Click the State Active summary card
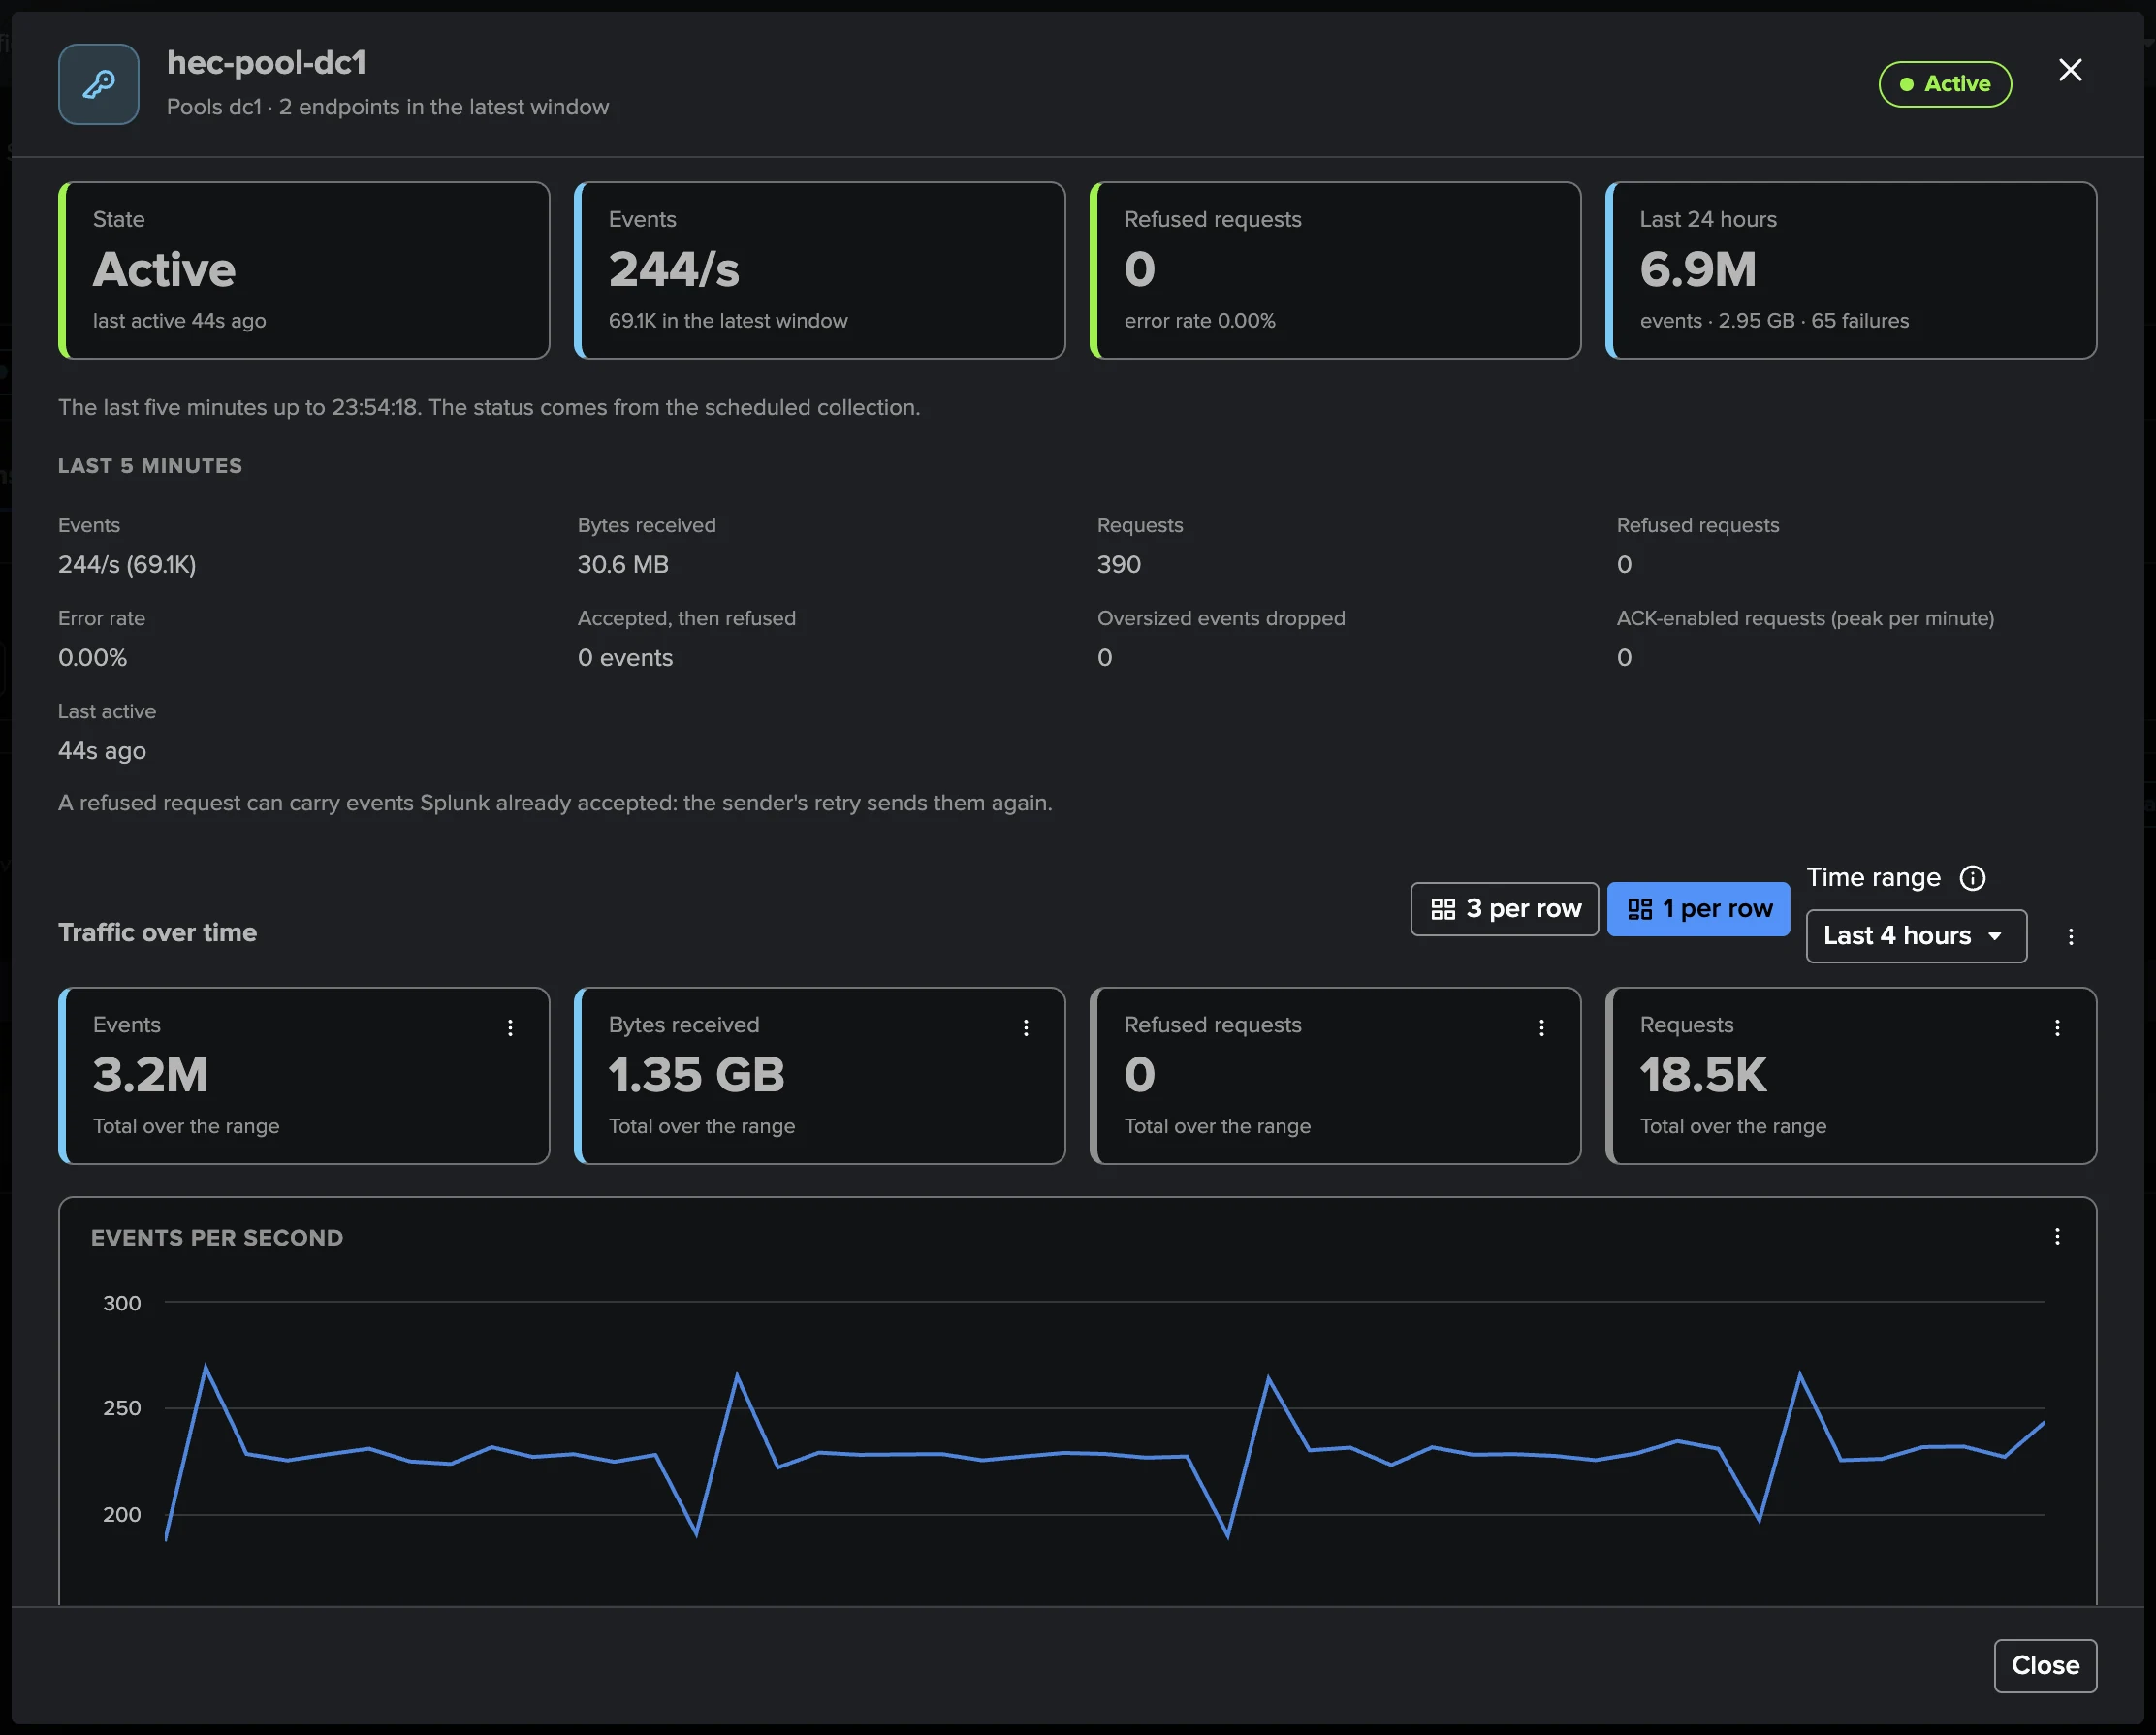The height and width of the screenshot is (1735, 2156). click(304, 270)
